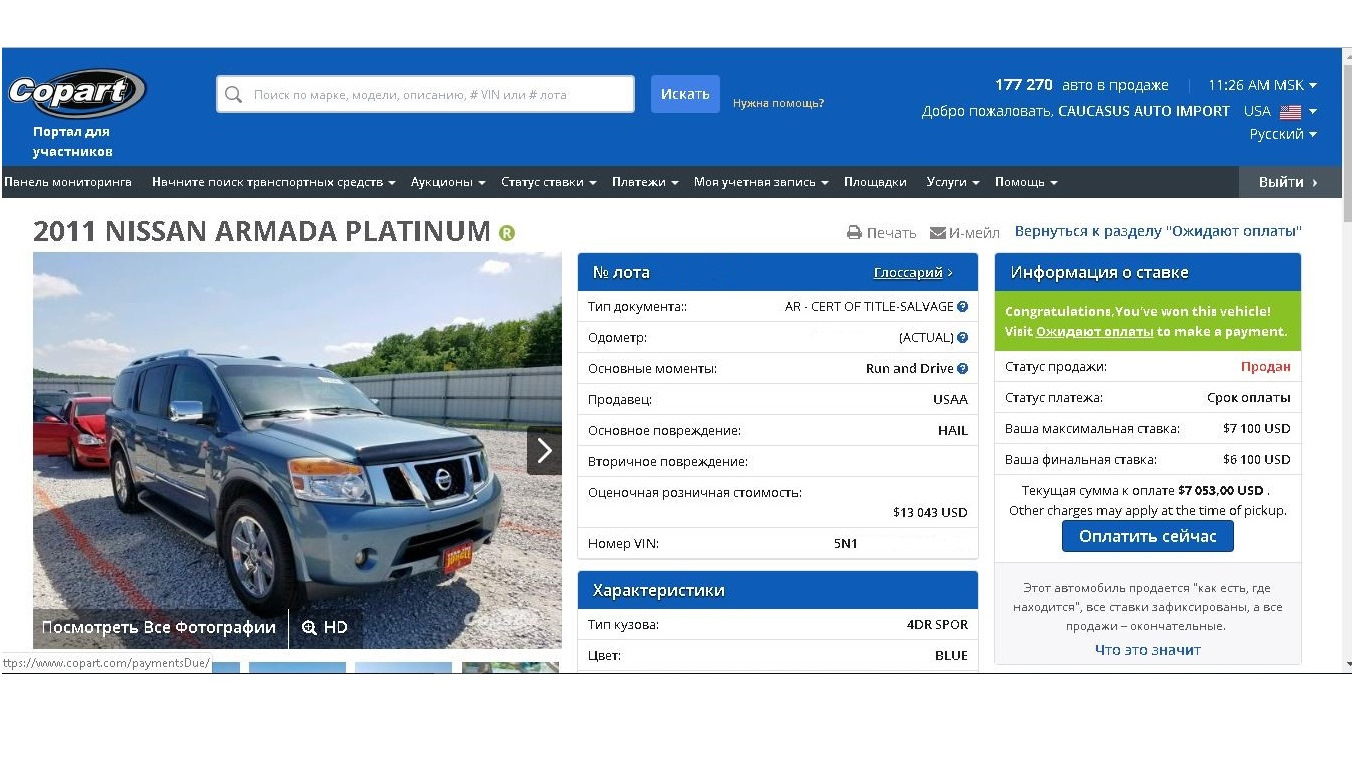
Task: Click the $6 100 USD final bid
Action: 1257,460
